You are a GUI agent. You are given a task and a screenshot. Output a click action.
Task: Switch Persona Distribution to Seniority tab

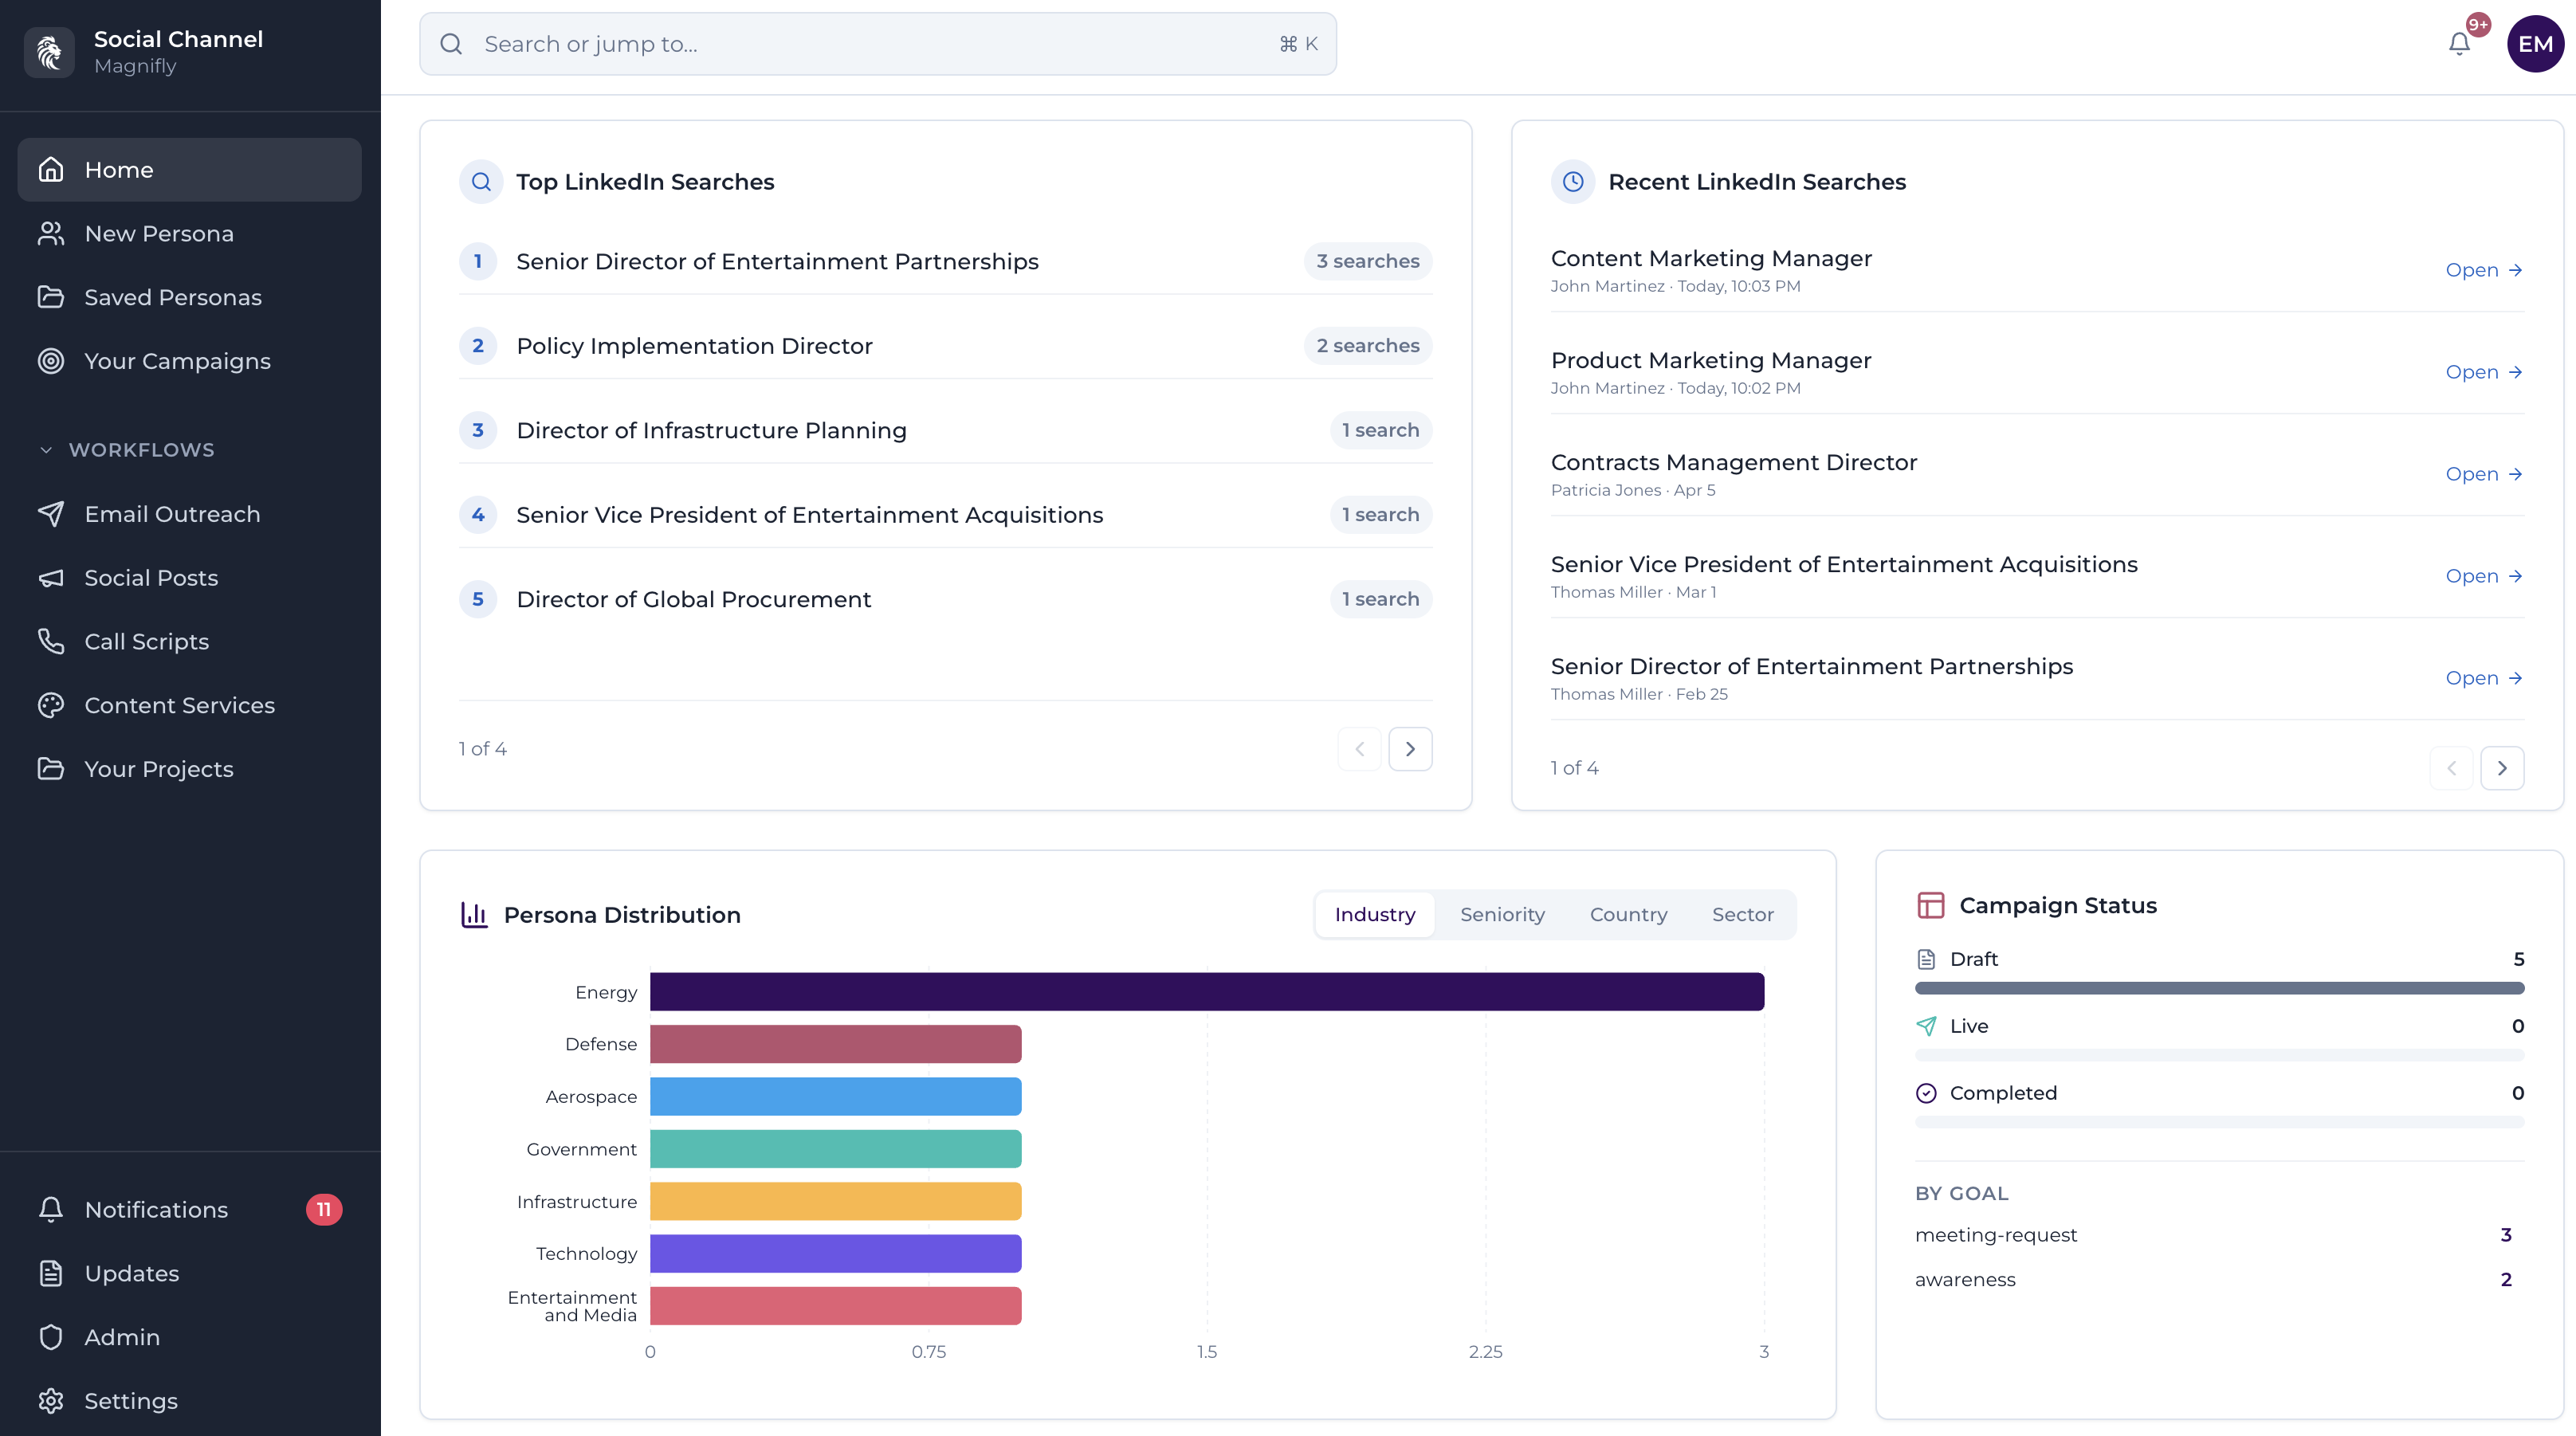click(1502, 914)
